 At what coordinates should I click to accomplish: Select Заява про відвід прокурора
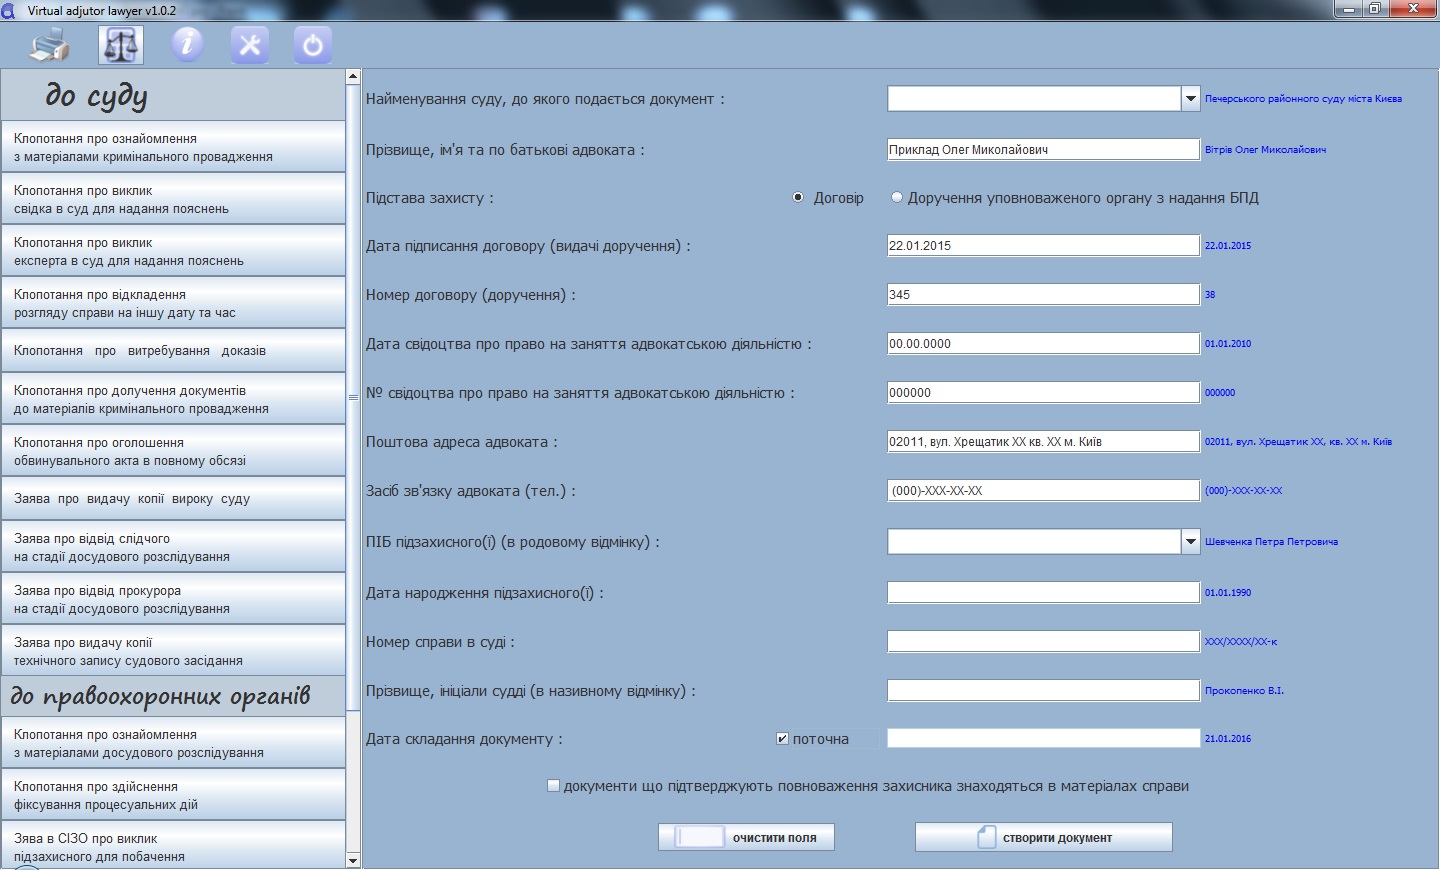pyautogui.click(x=173, y=600)
